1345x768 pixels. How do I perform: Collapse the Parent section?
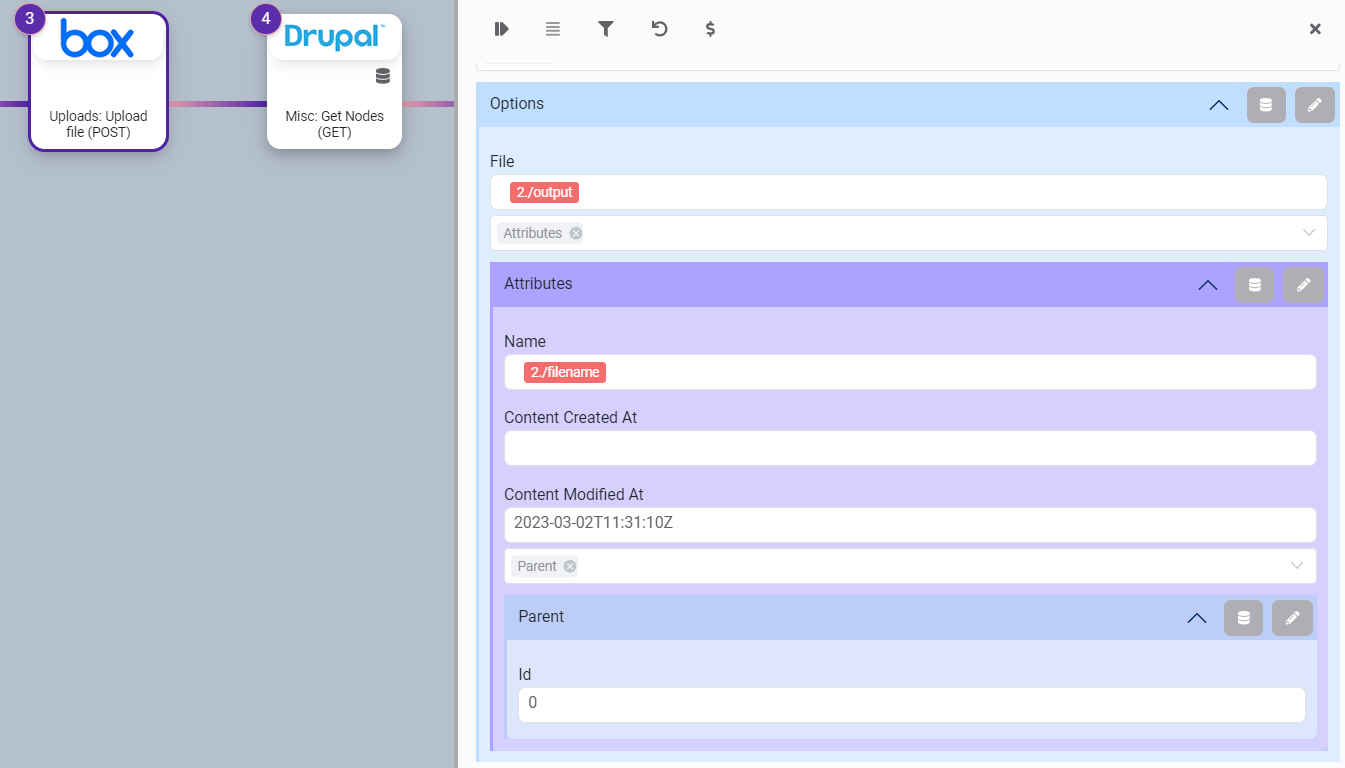[x=1196, y=618]
